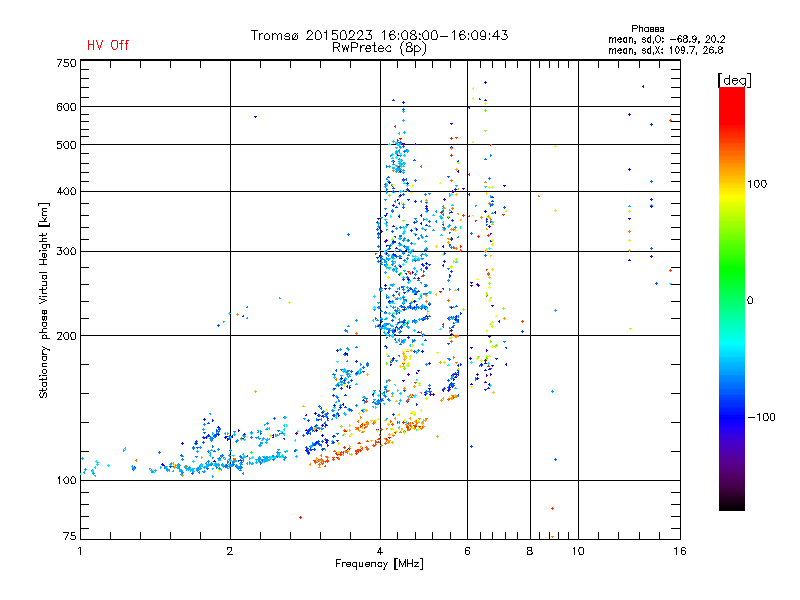Click the black bottom of the colorbar

click(x=732, y=503)
